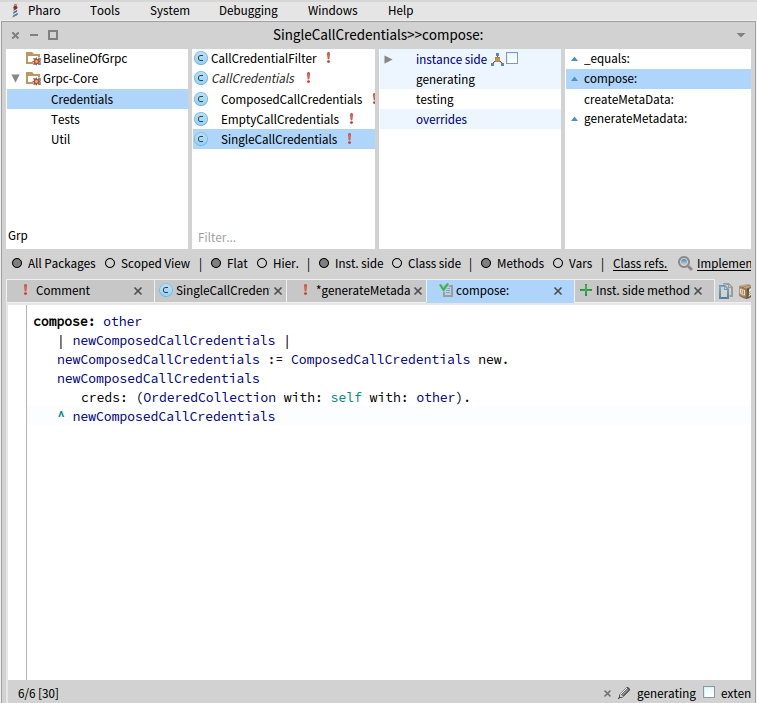
Task: Expand the instance side protocol arrow
Action: pyautogui.click(x=388, y=59)
